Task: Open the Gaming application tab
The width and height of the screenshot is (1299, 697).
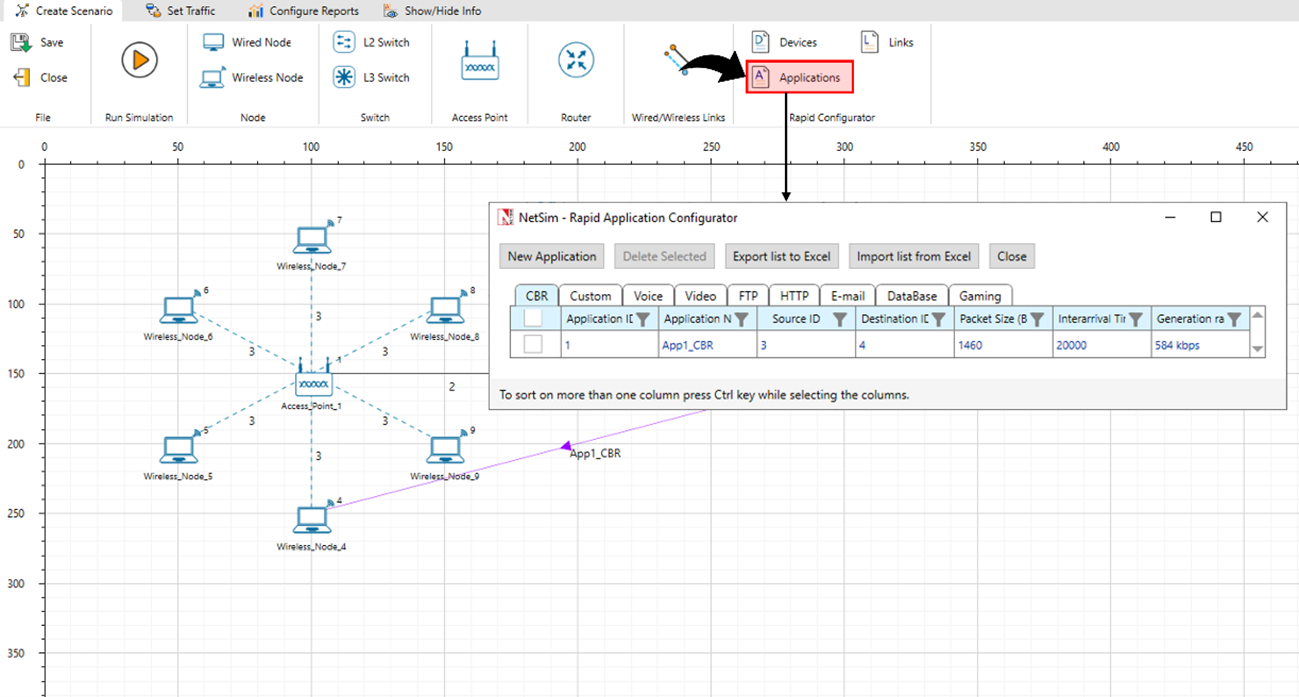Action: tap(980, 296)
